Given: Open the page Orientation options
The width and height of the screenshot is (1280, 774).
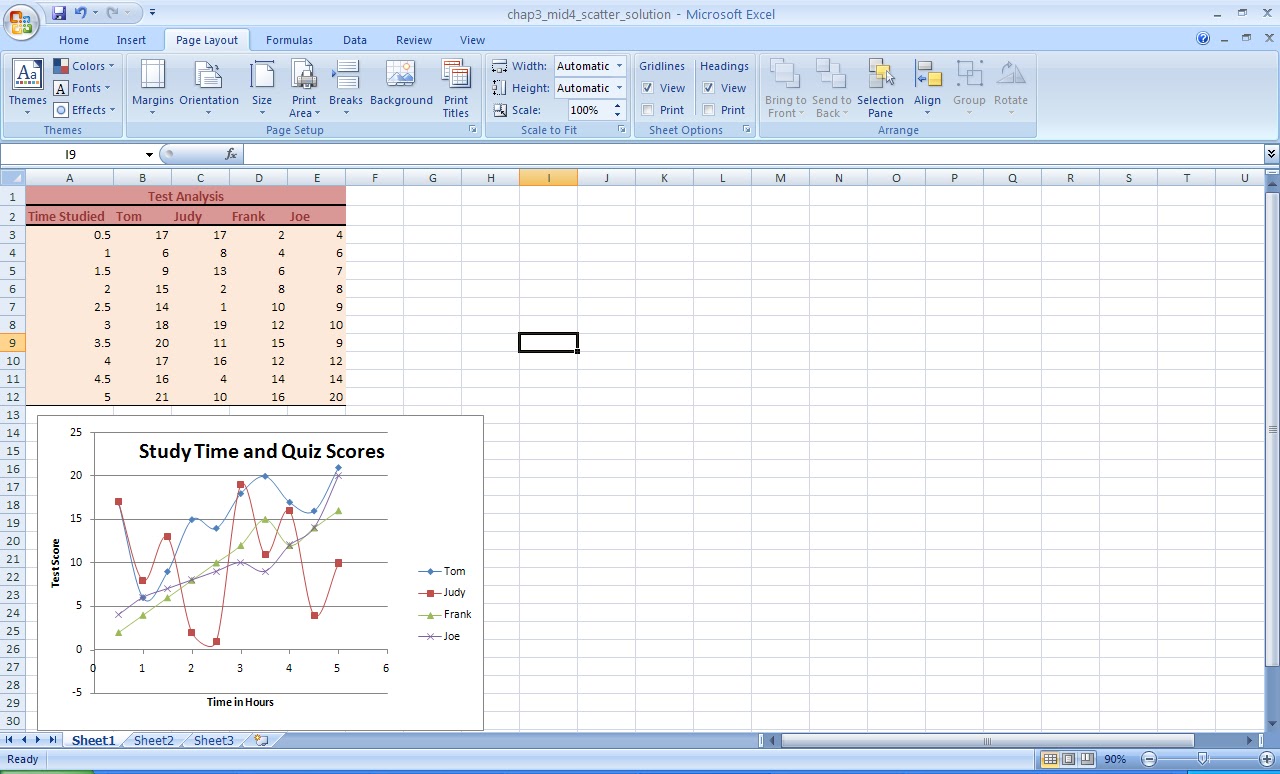Looking at the screenshot, I should click(209, 88).
